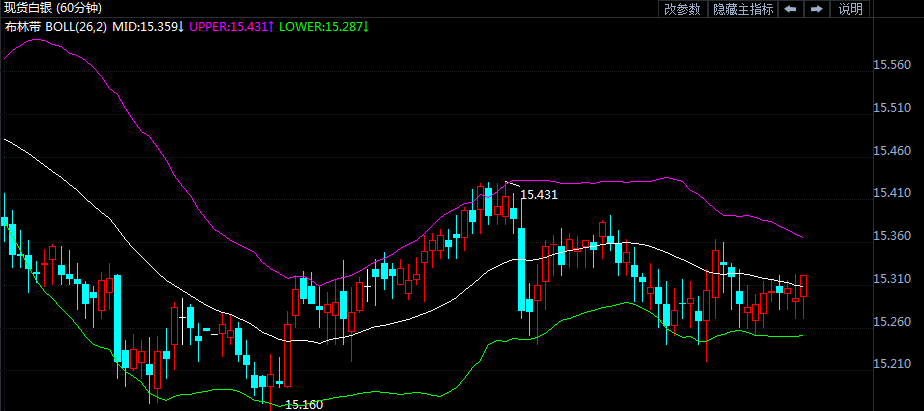Viewport: 924px width, 411px height.
Task: Click the left arrow button in top bar
Action: click(790, 9)
